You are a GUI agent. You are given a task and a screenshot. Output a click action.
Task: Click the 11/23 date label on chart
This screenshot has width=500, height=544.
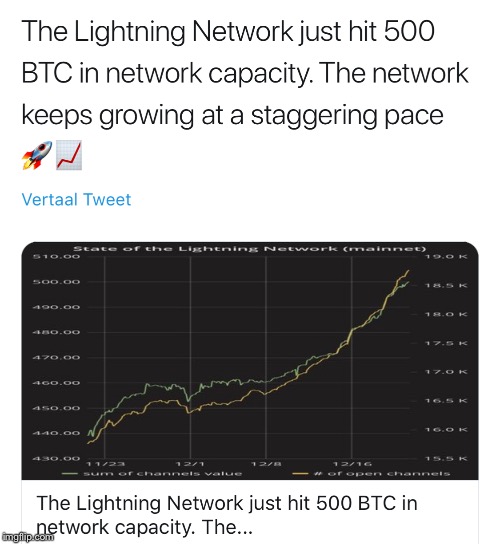click(105, 464)
